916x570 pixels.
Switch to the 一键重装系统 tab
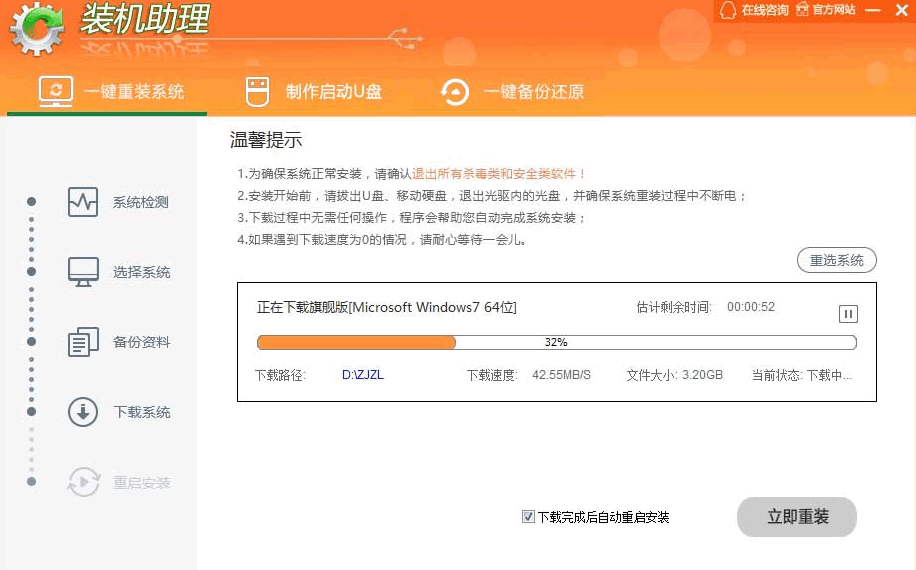[107, 92]
